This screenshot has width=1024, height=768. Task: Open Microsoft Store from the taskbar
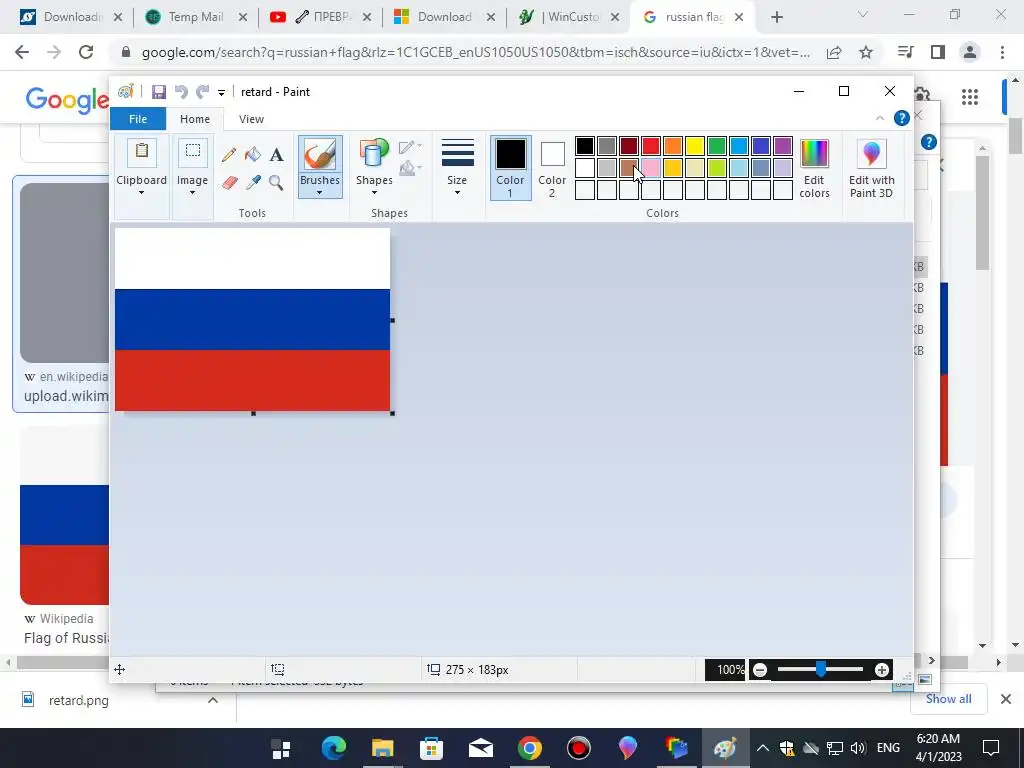(431, 748)
